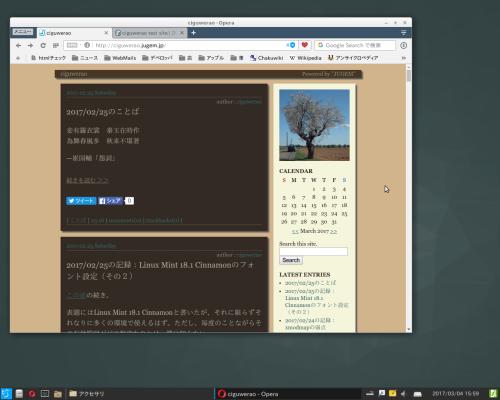This screenshot has height=400, width=500.
Task: Open the Linux Mint 18.1 Cinnamon post title
Action: tap(160, 270)
